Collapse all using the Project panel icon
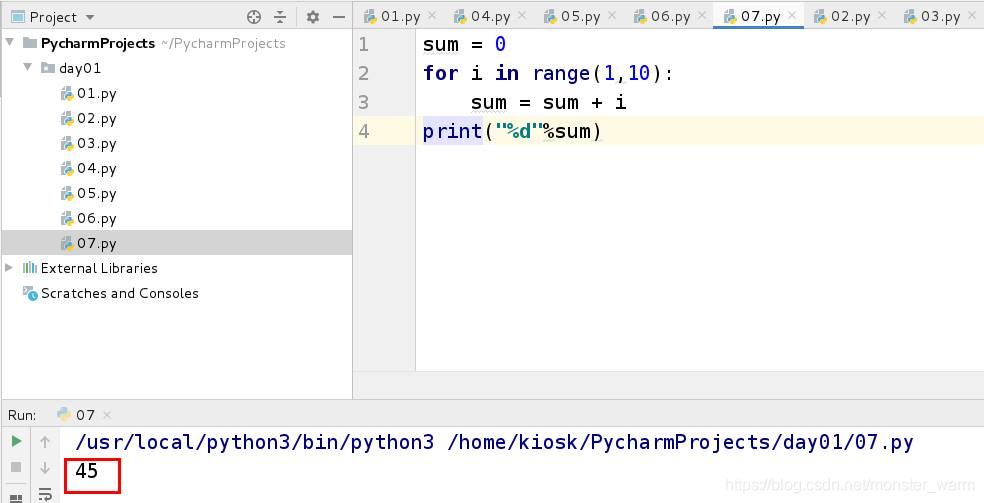984x503 pixels. click(x=280, y=17)
